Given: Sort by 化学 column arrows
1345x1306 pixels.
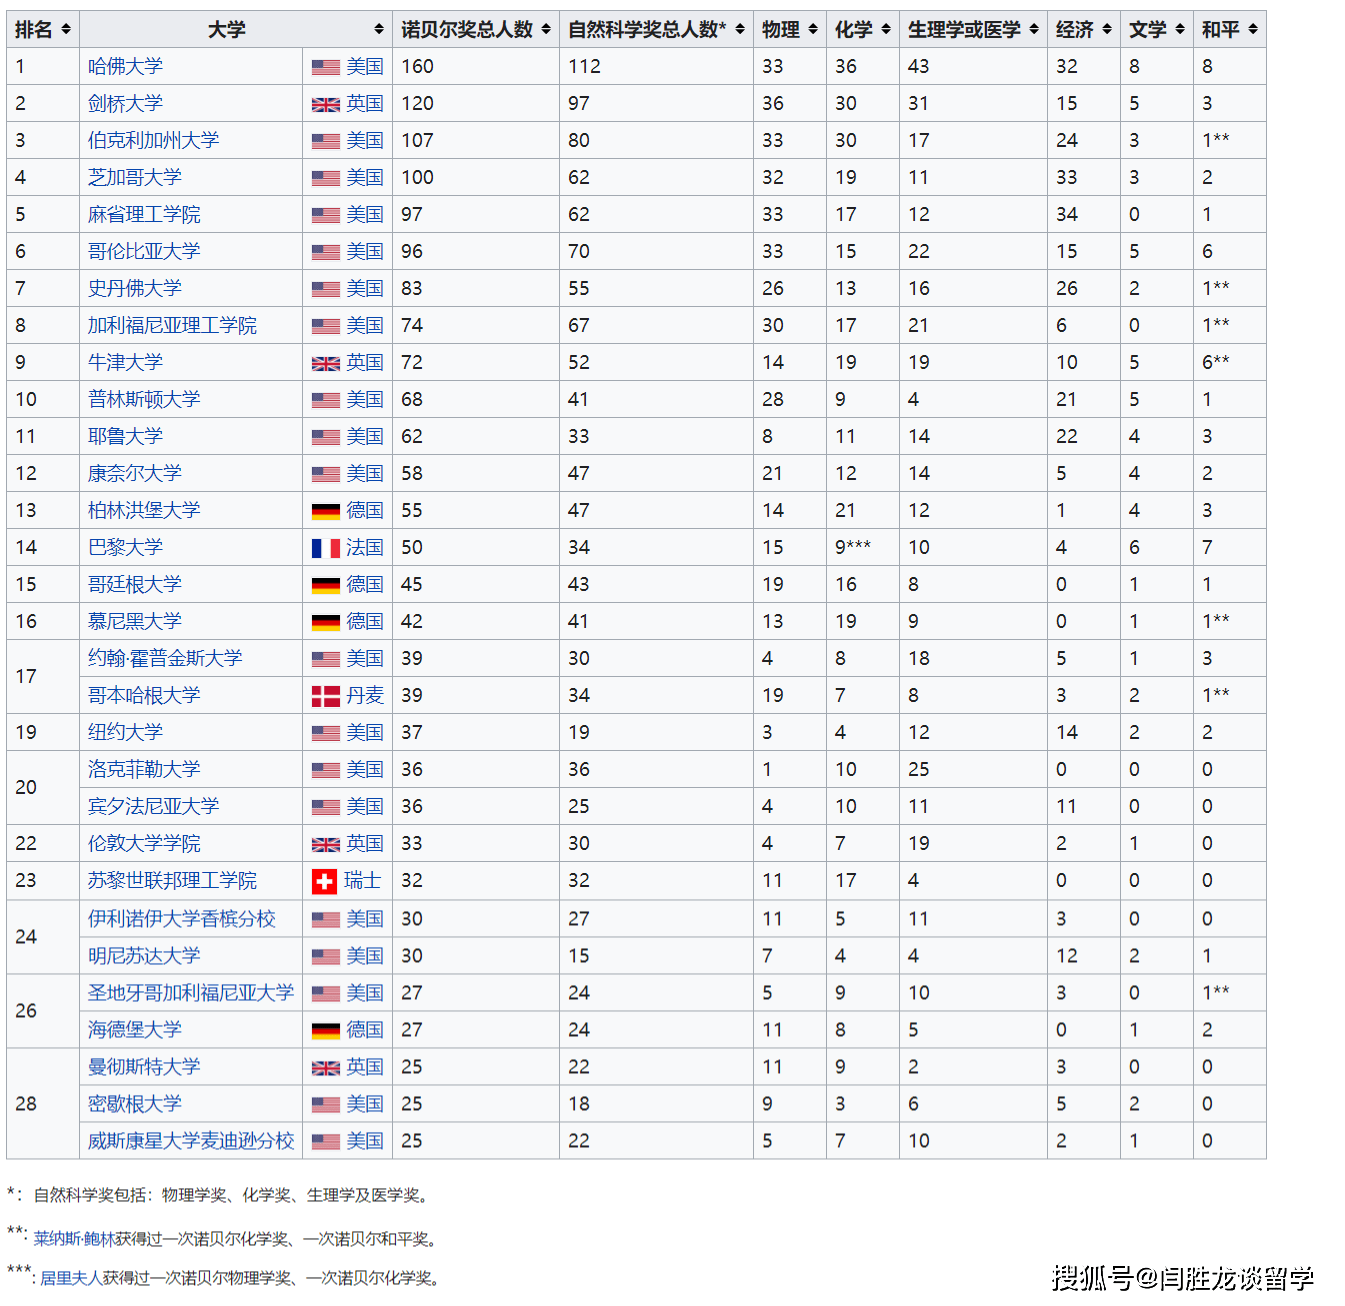Looking at the screenshot, I should tap(886, 30).
